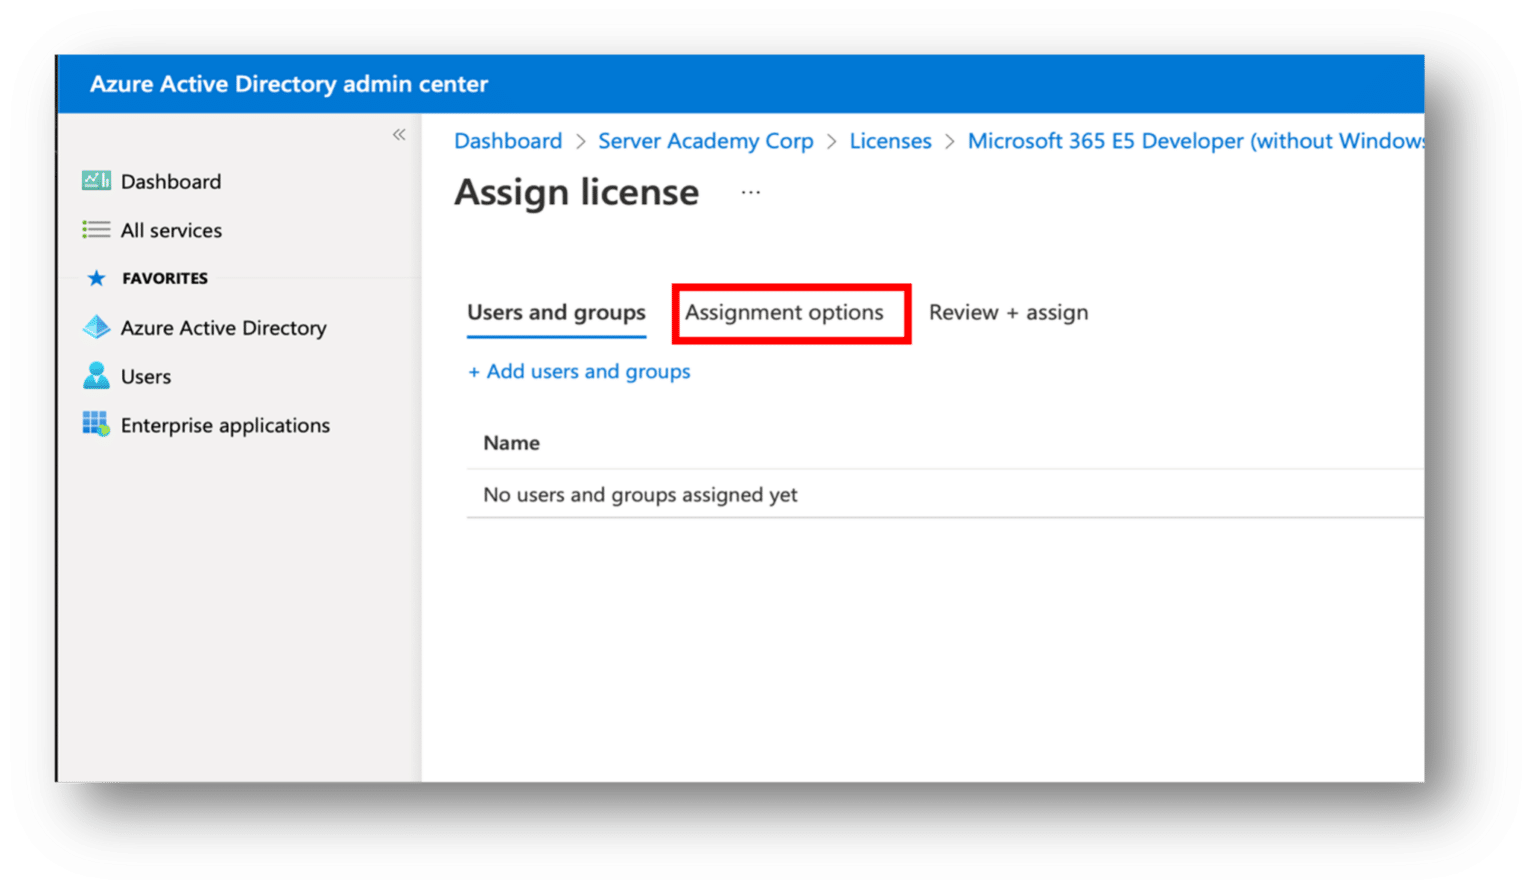Click the Azure Active Directory admin center title
Screen dimensions: 1536x891
pos(289,84)
